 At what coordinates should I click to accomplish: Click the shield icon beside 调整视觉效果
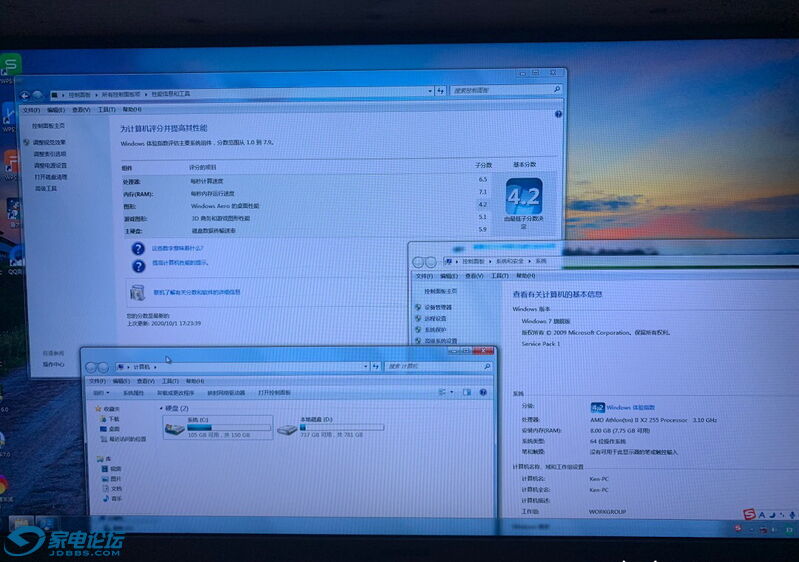coord(26,142)
